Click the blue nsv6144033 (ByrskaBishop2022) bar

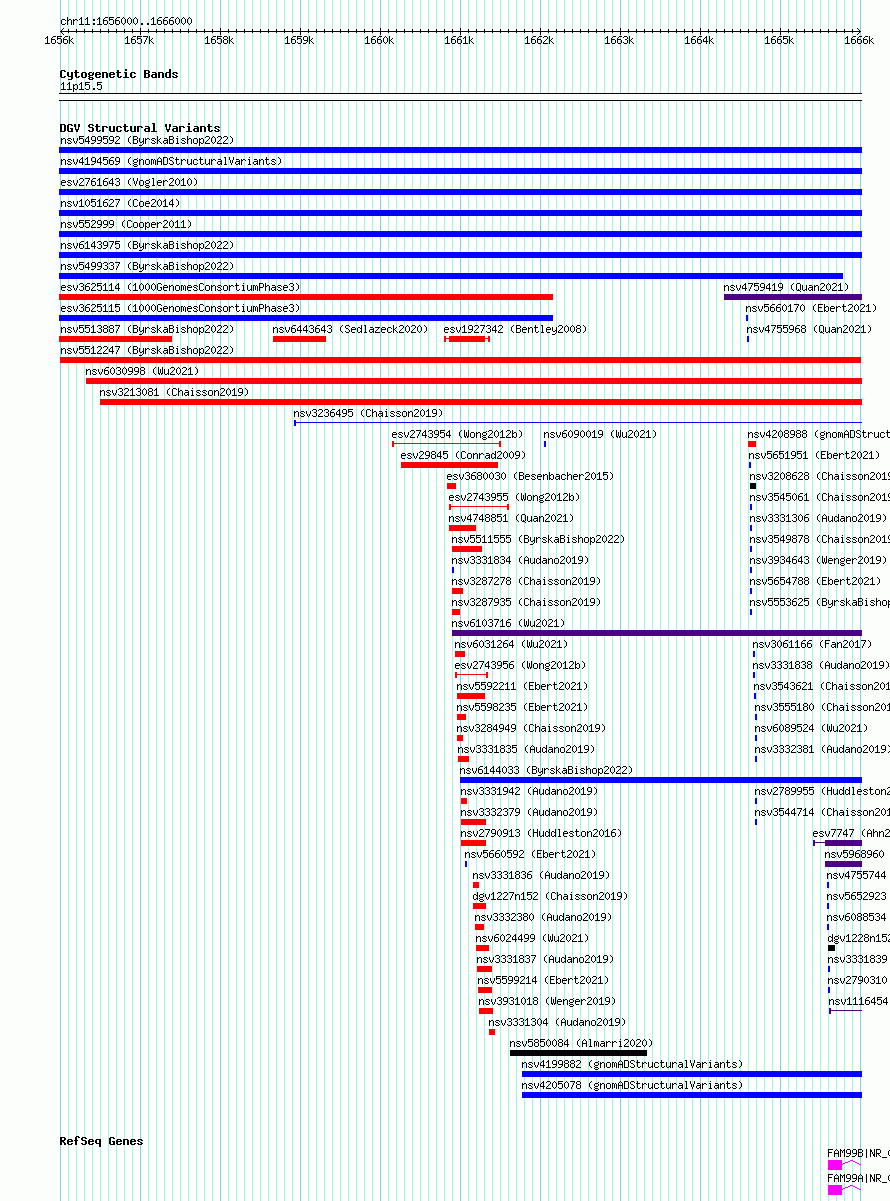point(661,780)
